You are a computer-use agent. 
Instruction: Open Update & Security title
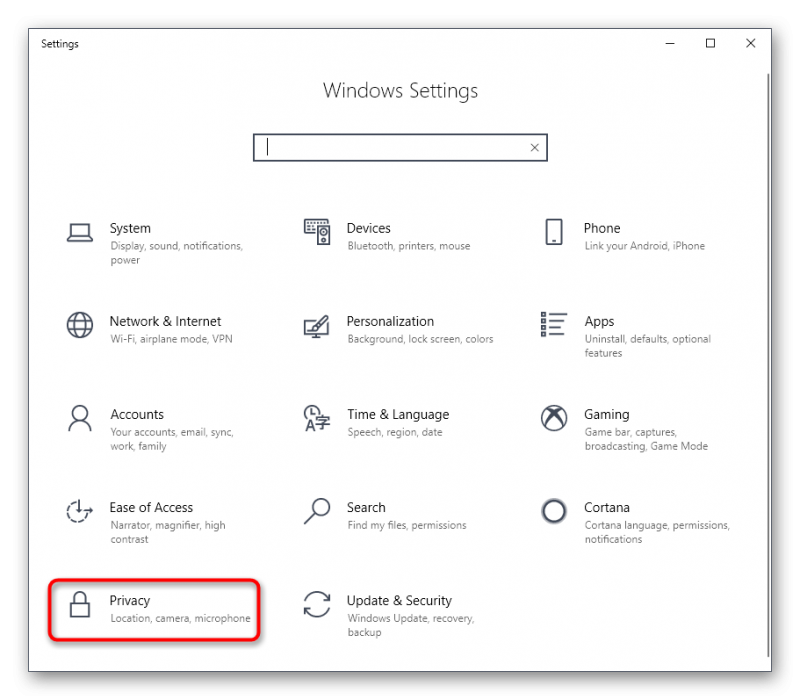[399, 601]
